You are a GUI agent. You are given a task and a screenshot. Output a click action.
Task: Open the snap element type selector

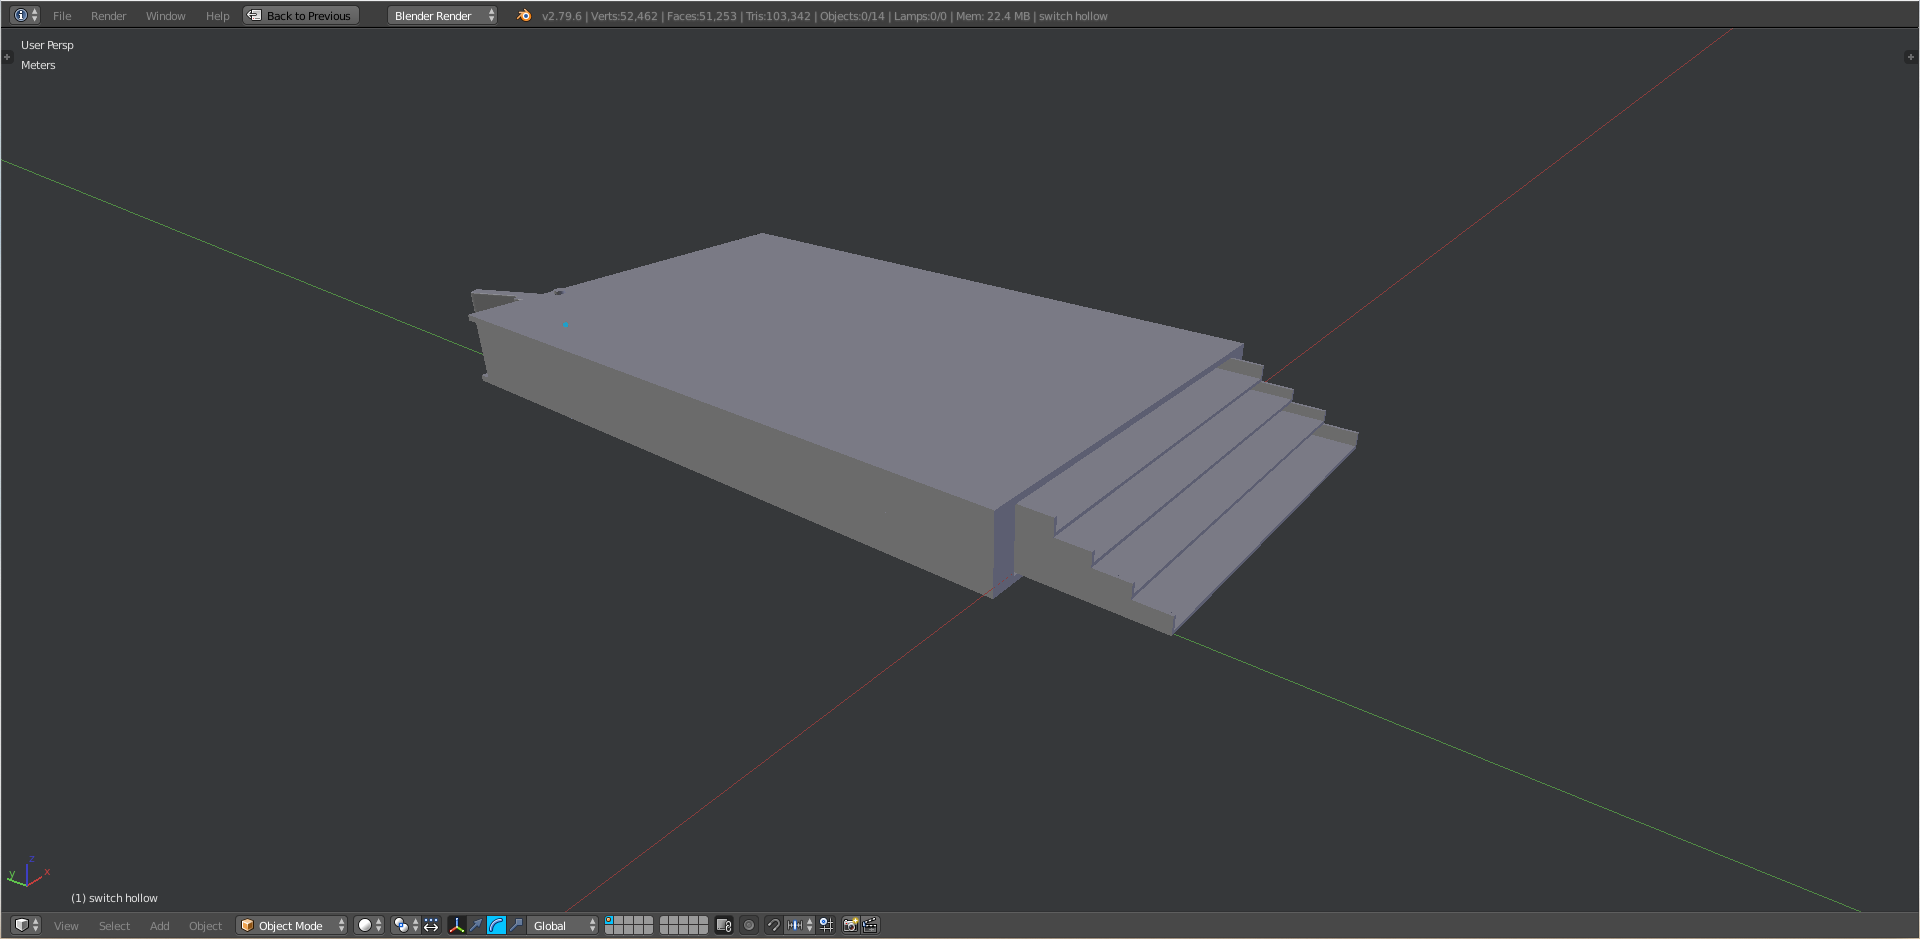click(799, 925)
